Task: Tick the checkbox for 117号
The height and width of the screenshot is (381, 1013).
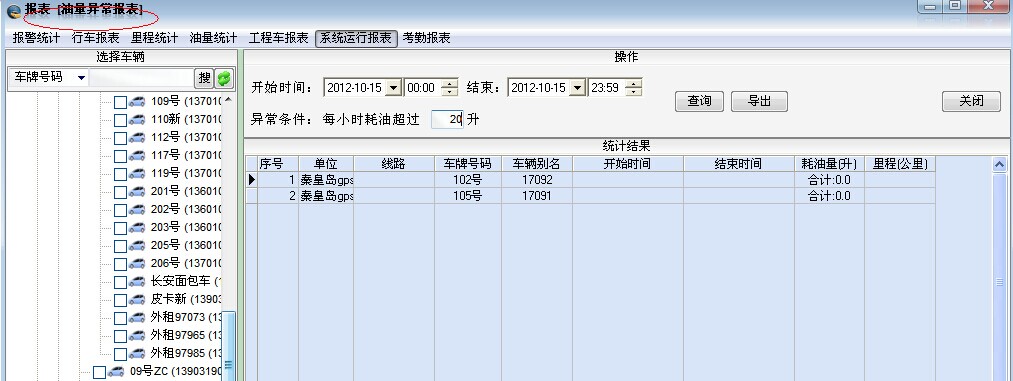Action: click(x=120, y=156)
